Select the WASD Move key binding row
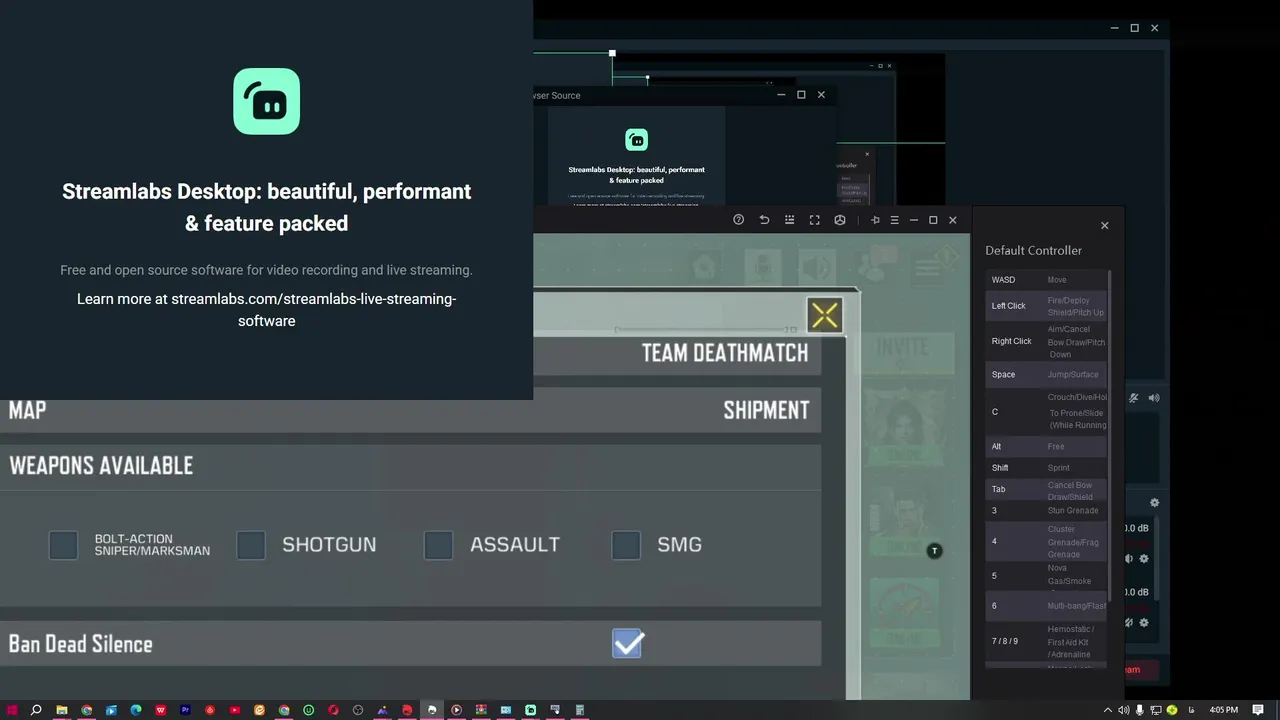Viewport: 1280px width, 720px height. pos(1047,280)
